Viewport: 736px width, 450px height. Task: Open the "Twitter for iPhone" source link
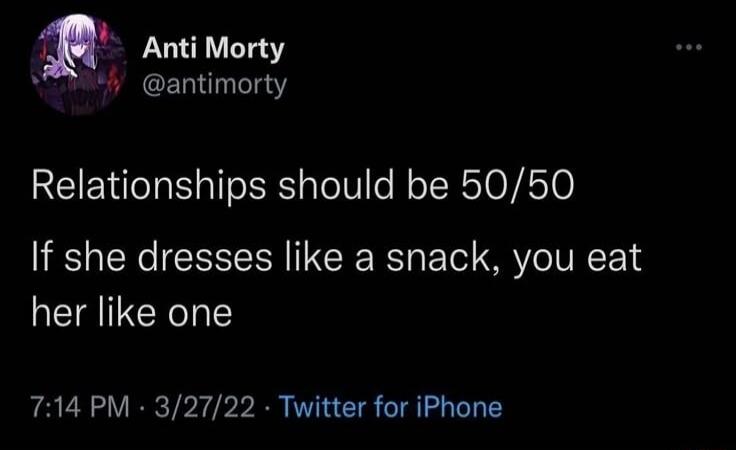pyautogui.click(x=390, y=407)
